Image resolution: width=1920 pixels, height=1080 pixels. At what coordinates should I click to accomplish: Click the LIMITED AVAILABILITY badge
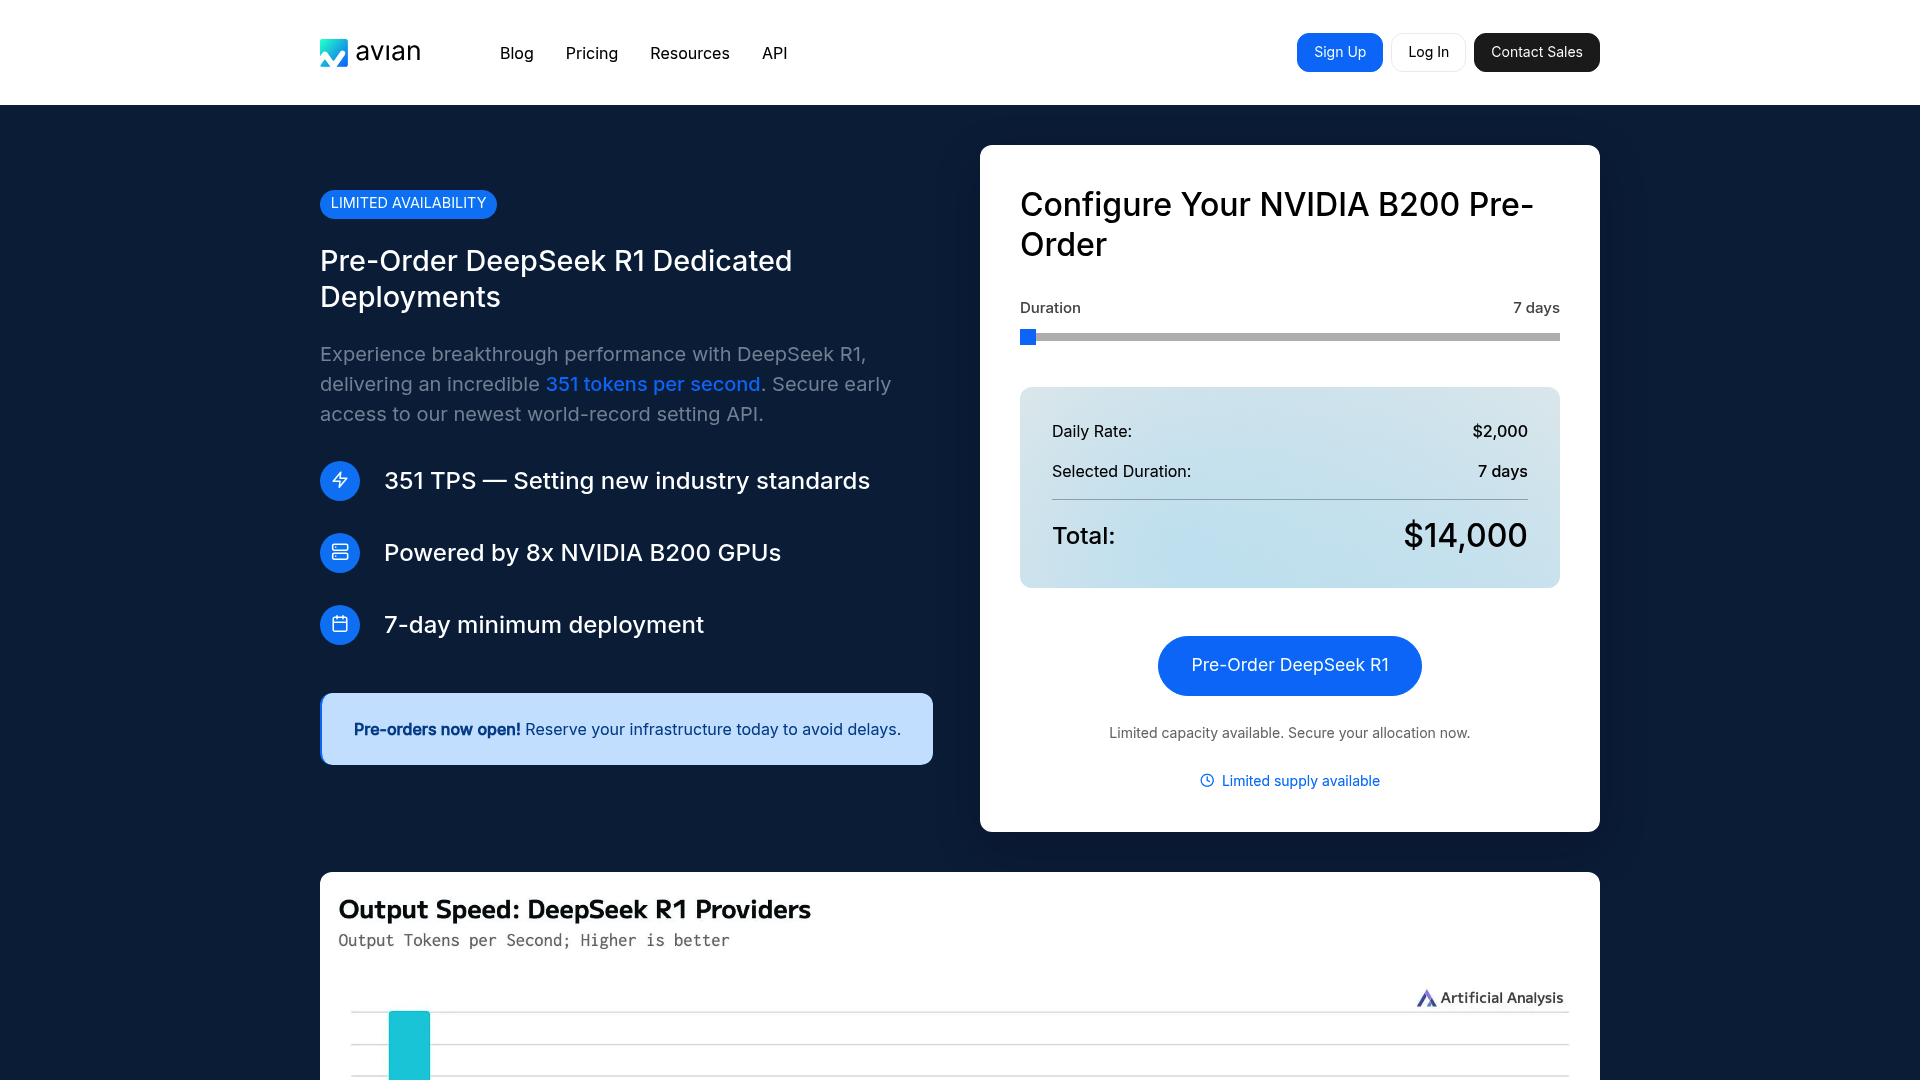pos(408,204)
